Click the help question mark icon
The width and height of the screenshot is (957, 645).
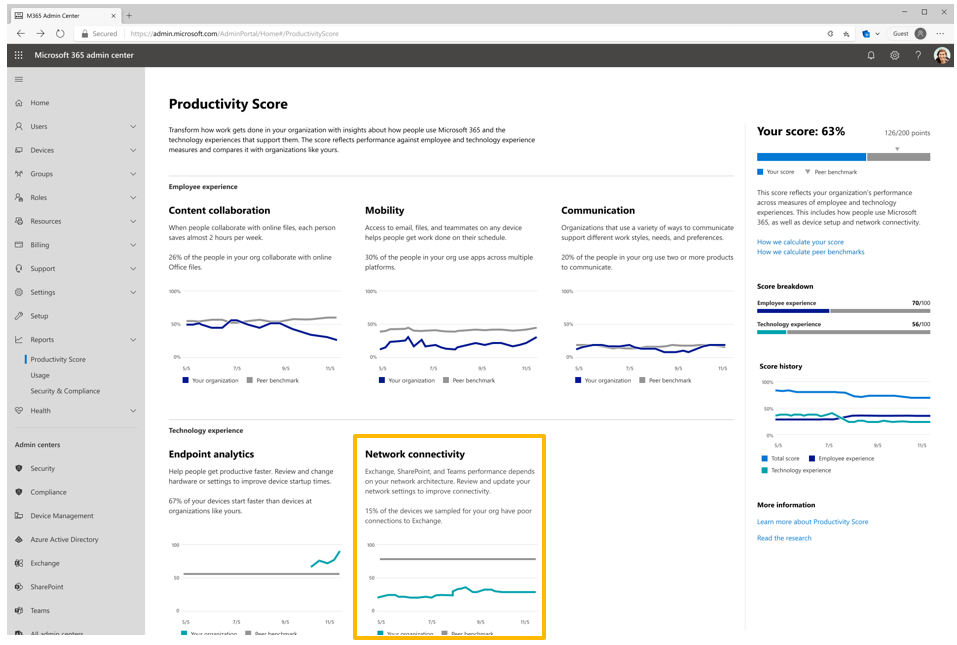[918, 55]
